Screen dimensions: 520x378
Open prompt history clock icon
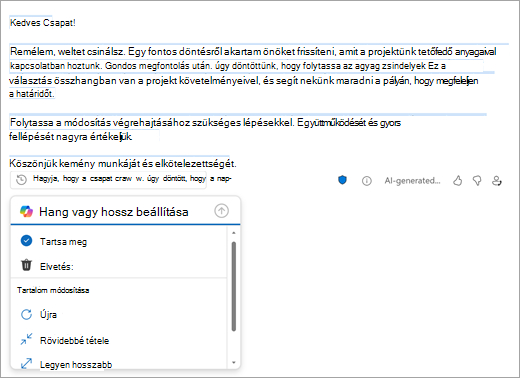[x=22, y=180]
